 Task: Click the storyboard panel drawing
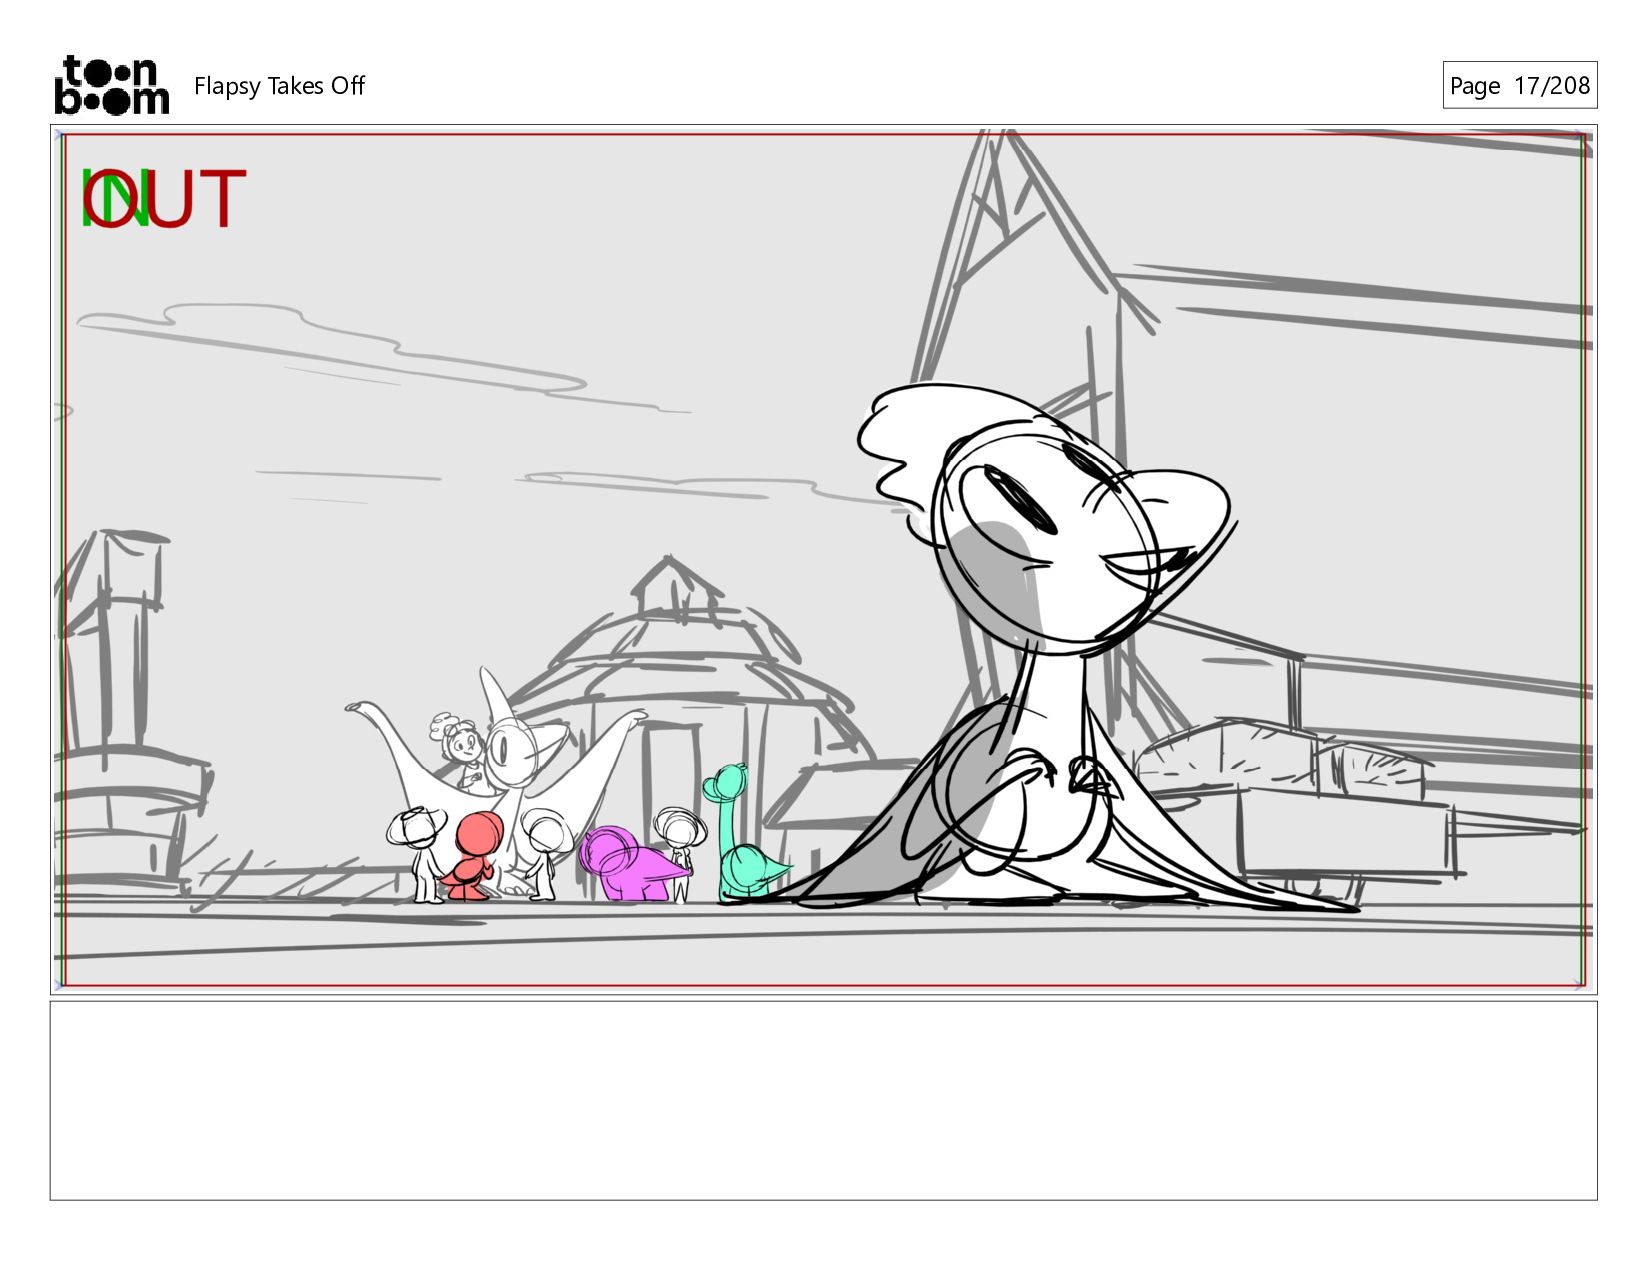point(823,559)
